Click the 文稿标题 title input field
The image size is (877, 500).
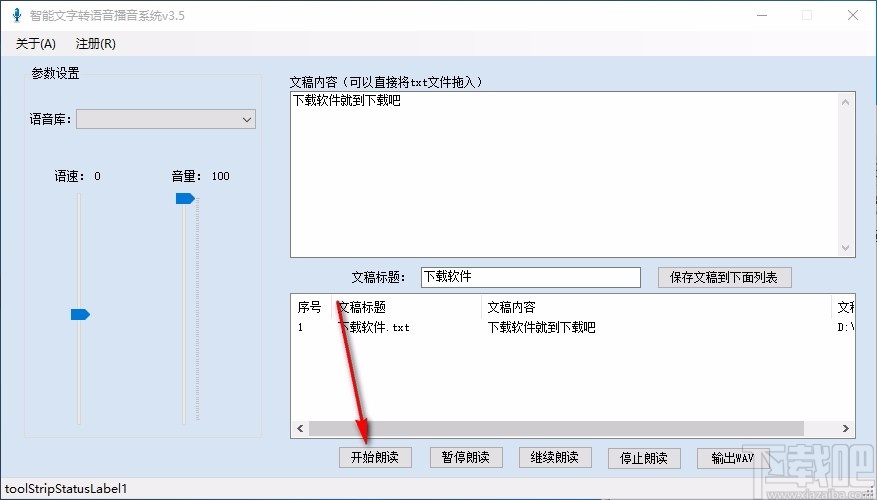click(x=531, y=277)
